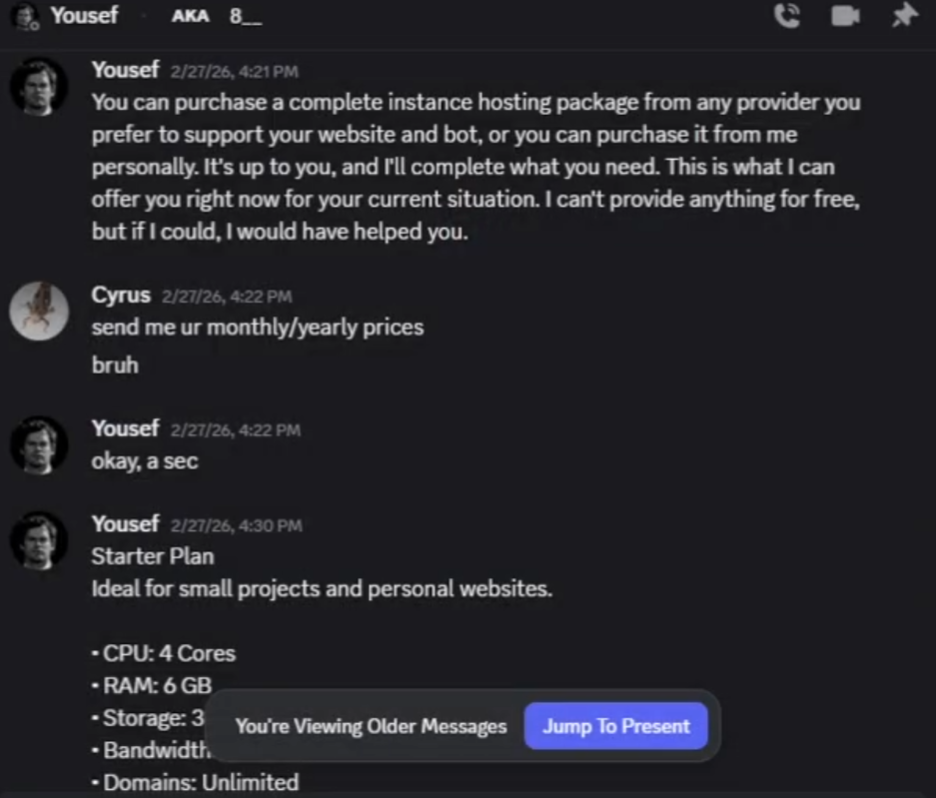Open Yousef's avatar on the Starter Plan message

pyautogui.click(x=39, y=541)
